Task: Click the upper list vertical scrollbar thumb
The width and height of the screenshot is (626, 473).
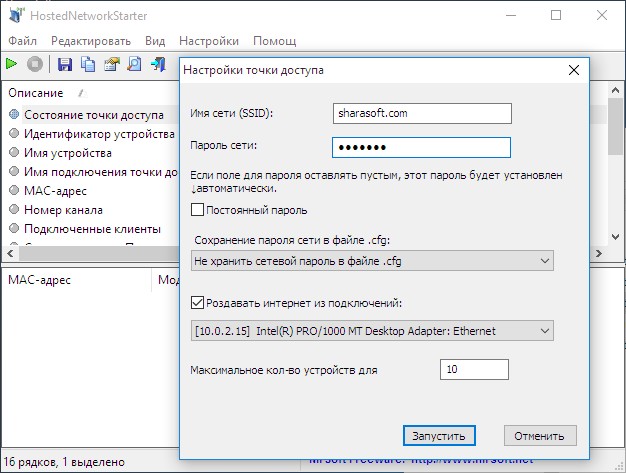Action: pyautogui.click(x=615, y=126)
